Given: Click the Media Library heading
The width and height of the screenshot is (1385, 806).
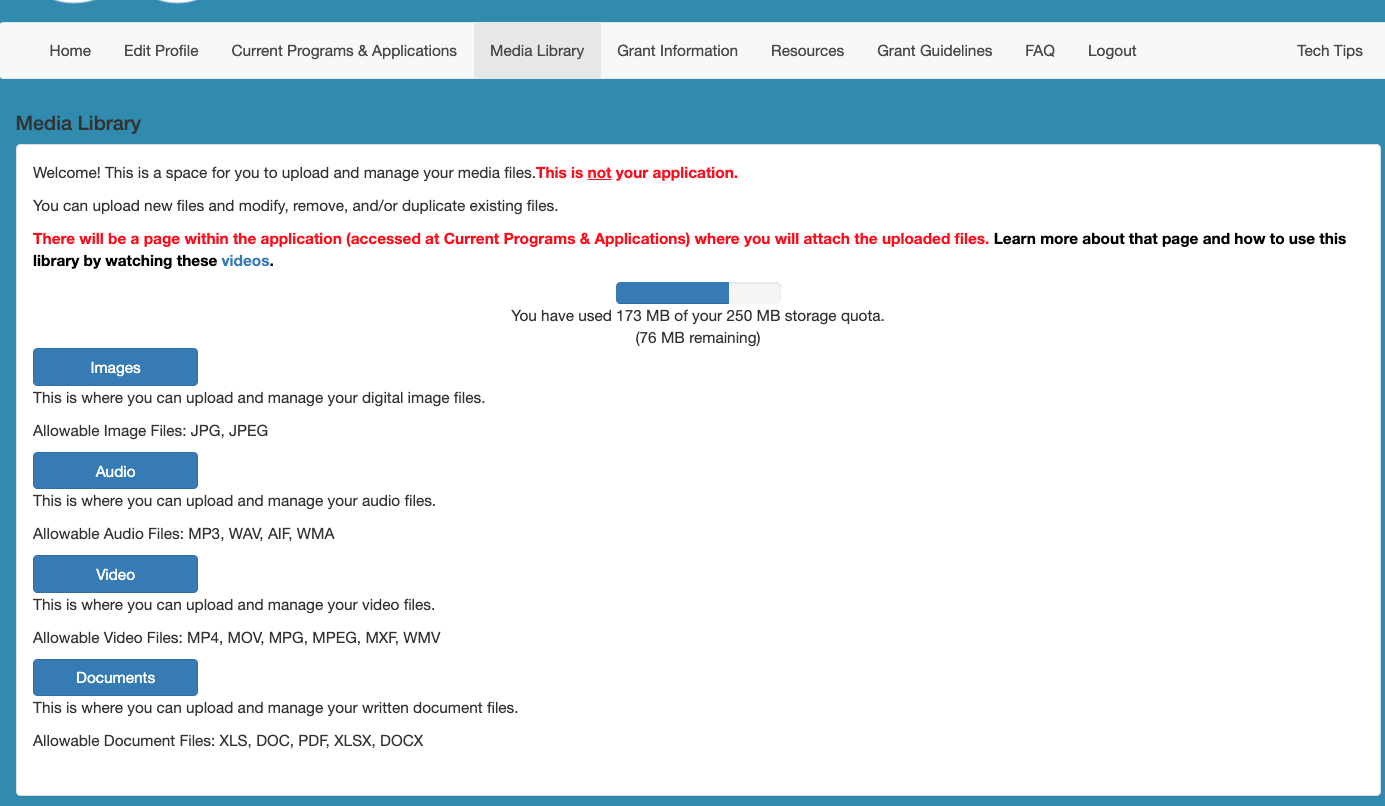Looking at the screenshot, I should tap(78, 123).
